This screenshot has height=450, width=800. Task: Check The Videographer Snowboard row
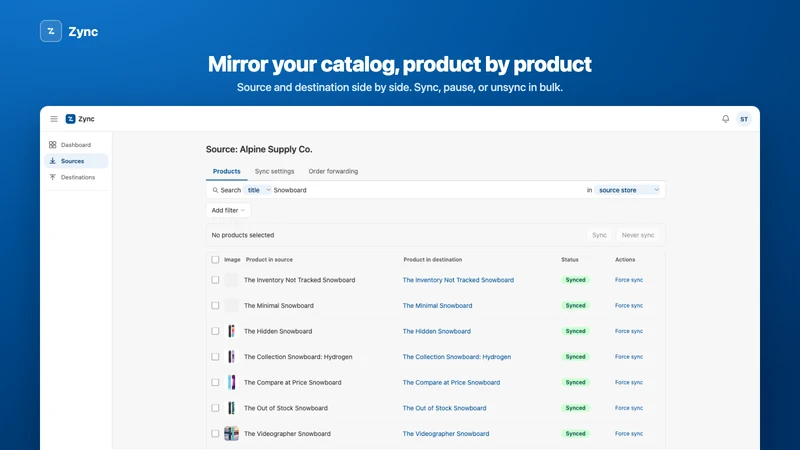click(x=215, y=434)
